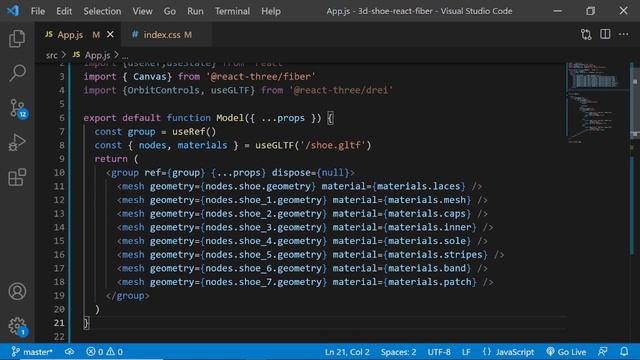Screen dimensions: 640x360
Task: Open the Help menu
Action: pyautogui.click(x=271, y=11)
